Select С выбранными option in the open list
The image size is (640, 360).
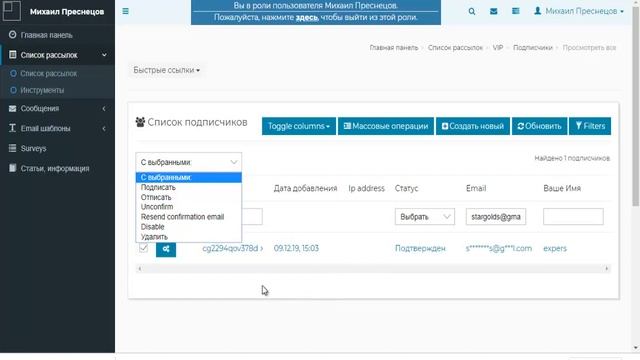click(189, 178)
